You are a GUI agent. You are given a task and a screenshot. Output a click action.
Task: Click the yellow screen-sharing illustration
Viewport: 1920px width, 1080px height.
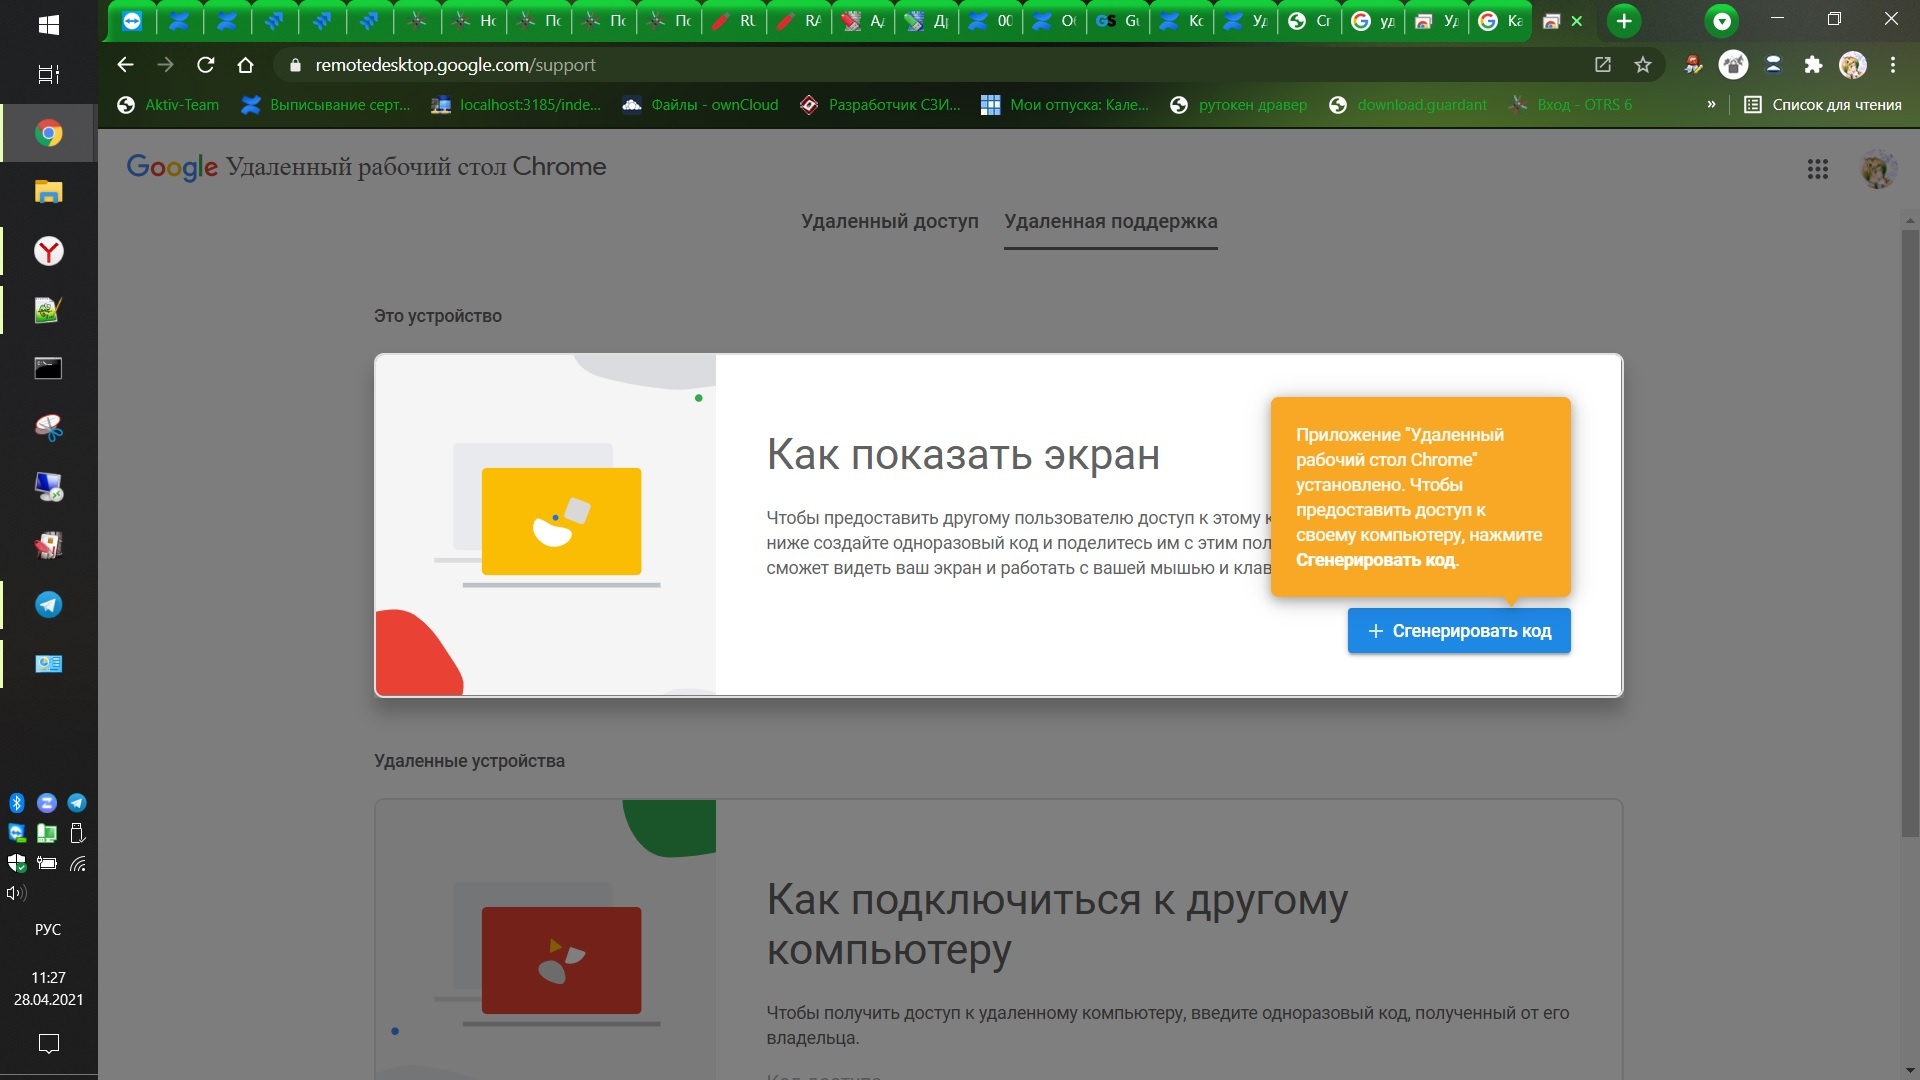(561, 521)
